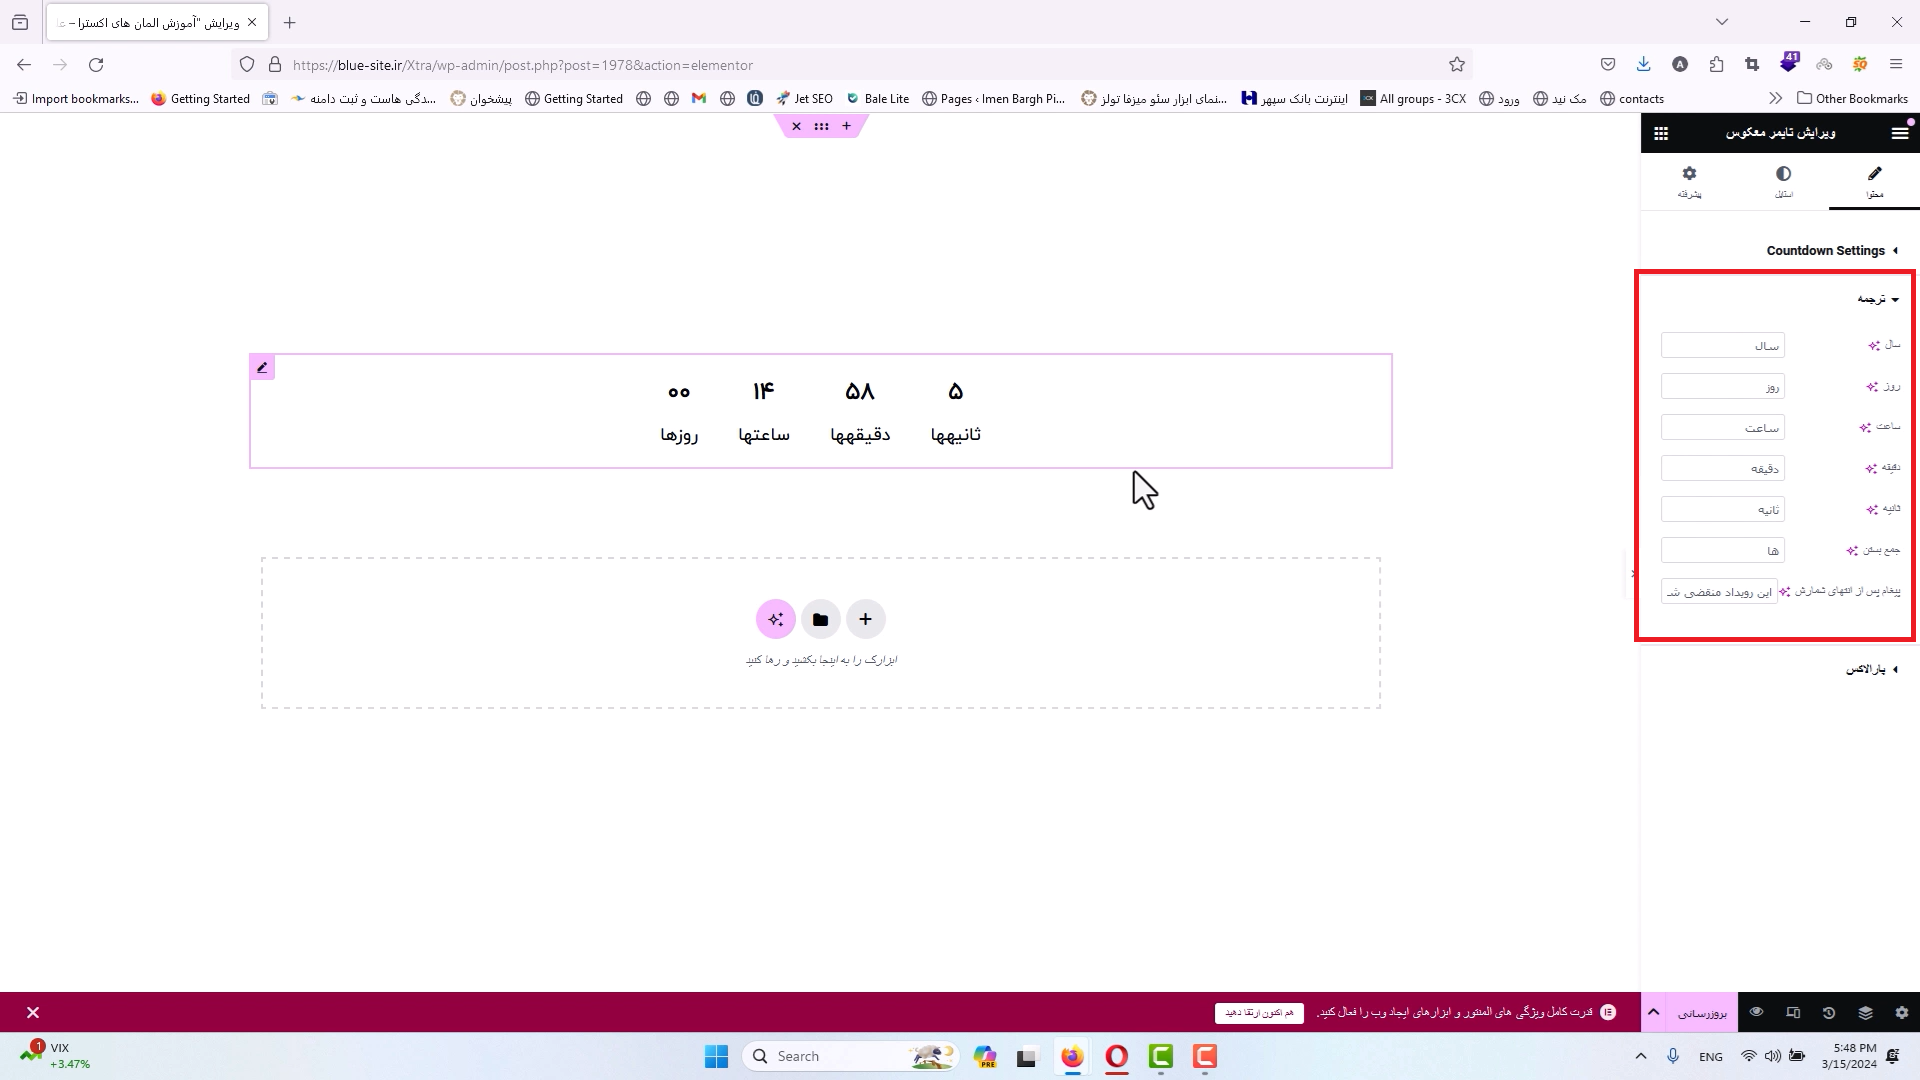Click the taskbar Search box
Viewport: 1920px width, 1080px height.
[850, 1056]
